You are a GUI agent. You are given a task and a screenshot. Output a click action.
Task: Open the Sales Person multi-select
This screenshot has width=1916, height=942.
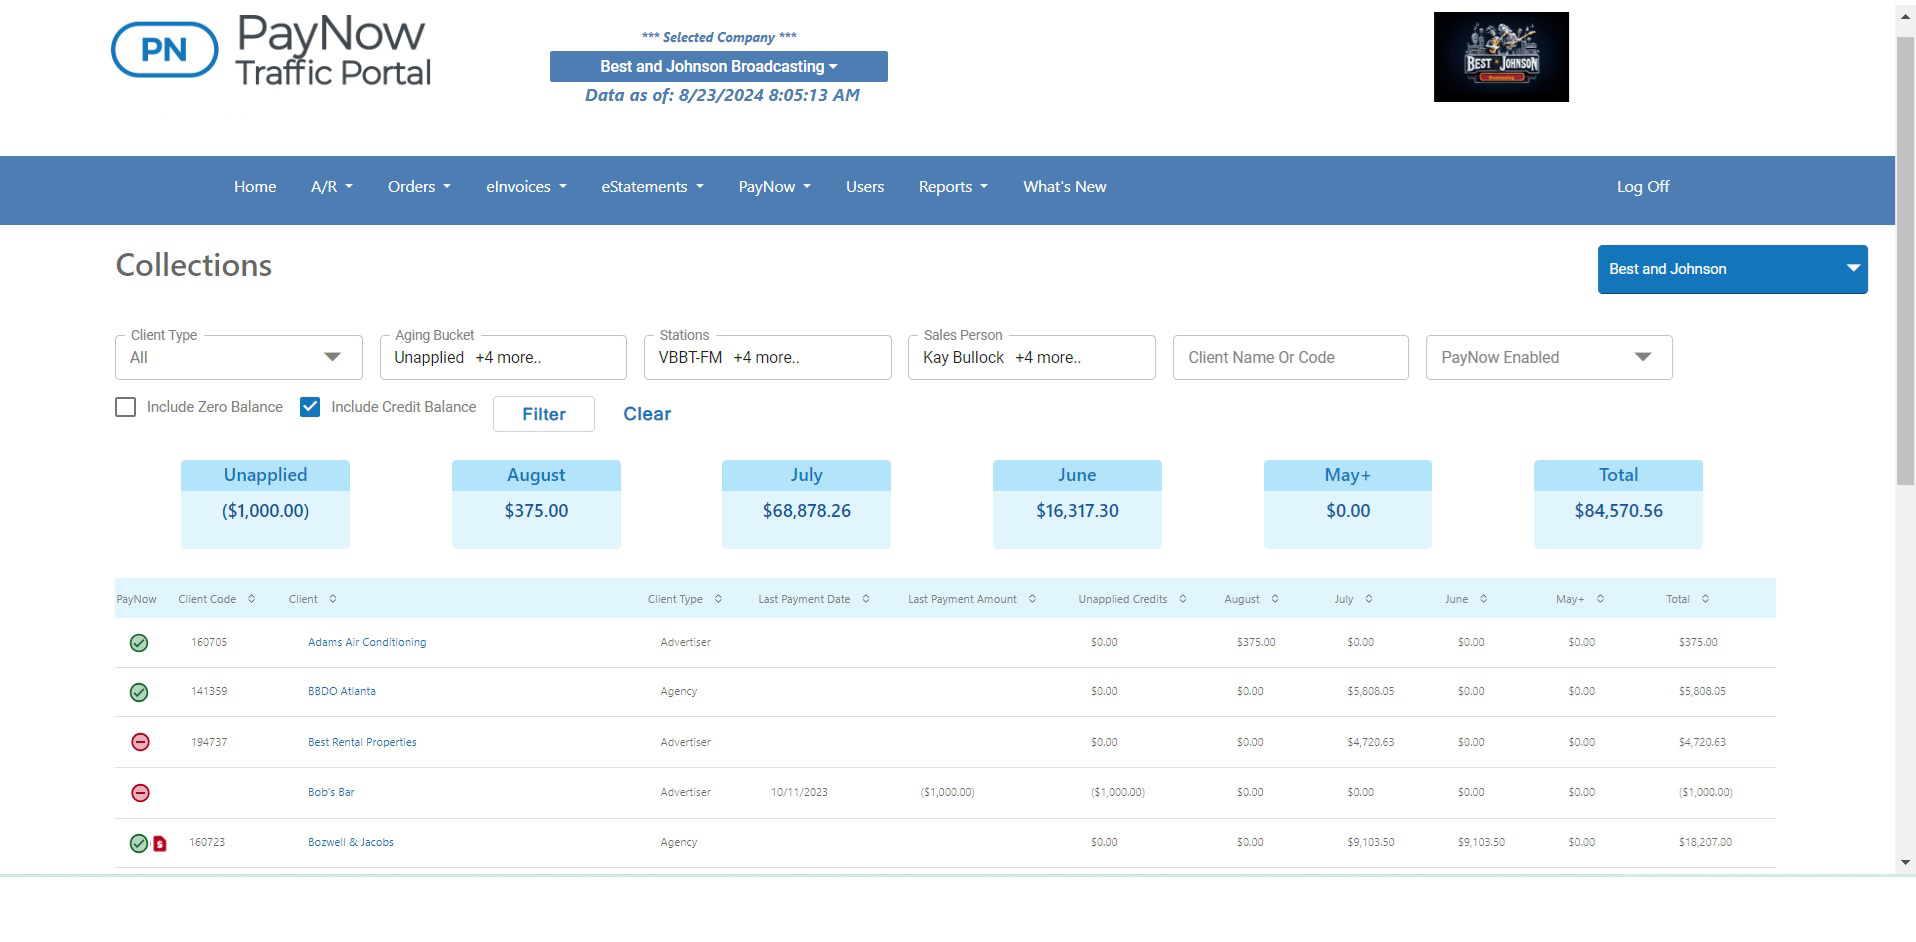[1032, 357]
